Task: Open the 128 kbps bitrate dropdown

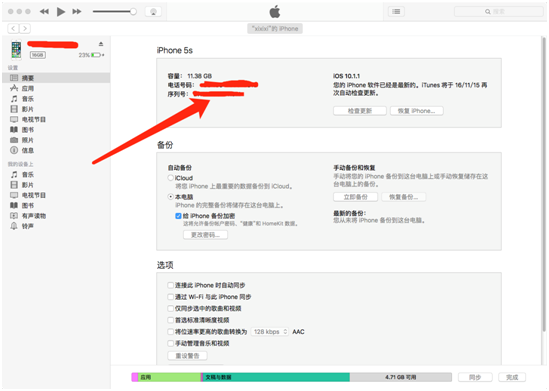Action: click(x=270, y=331)
